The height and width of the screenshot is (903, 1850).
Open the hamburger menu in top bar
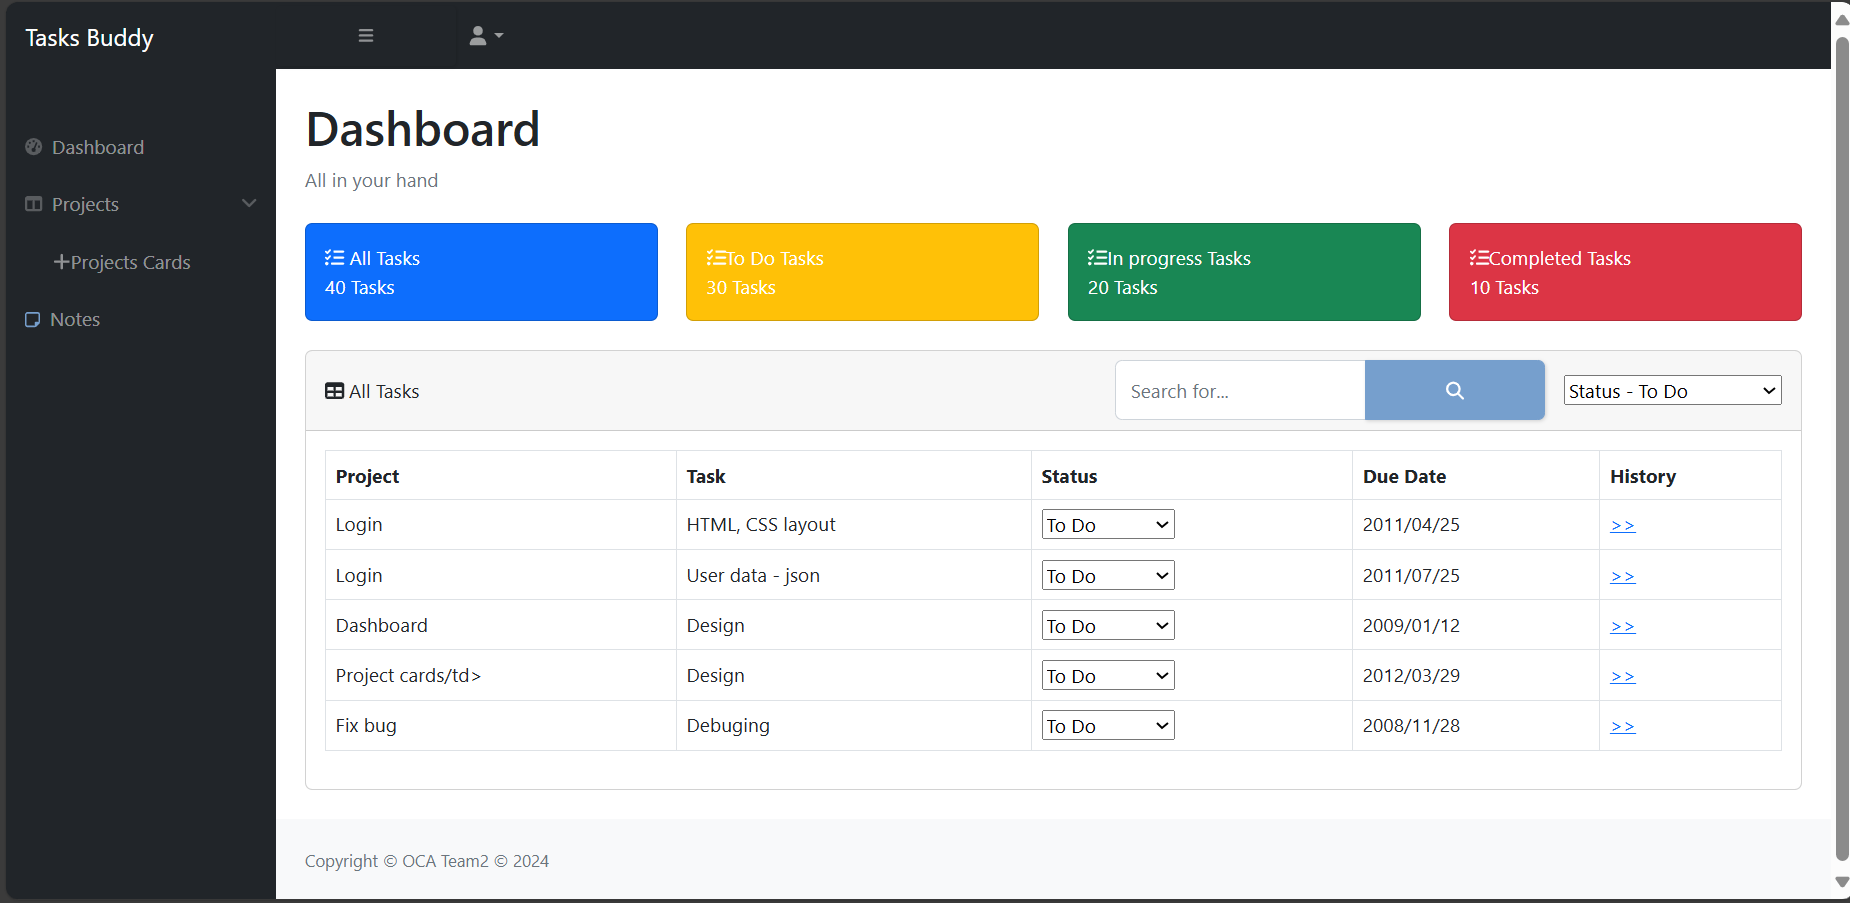pyautogui.click(x=366, y=35)
